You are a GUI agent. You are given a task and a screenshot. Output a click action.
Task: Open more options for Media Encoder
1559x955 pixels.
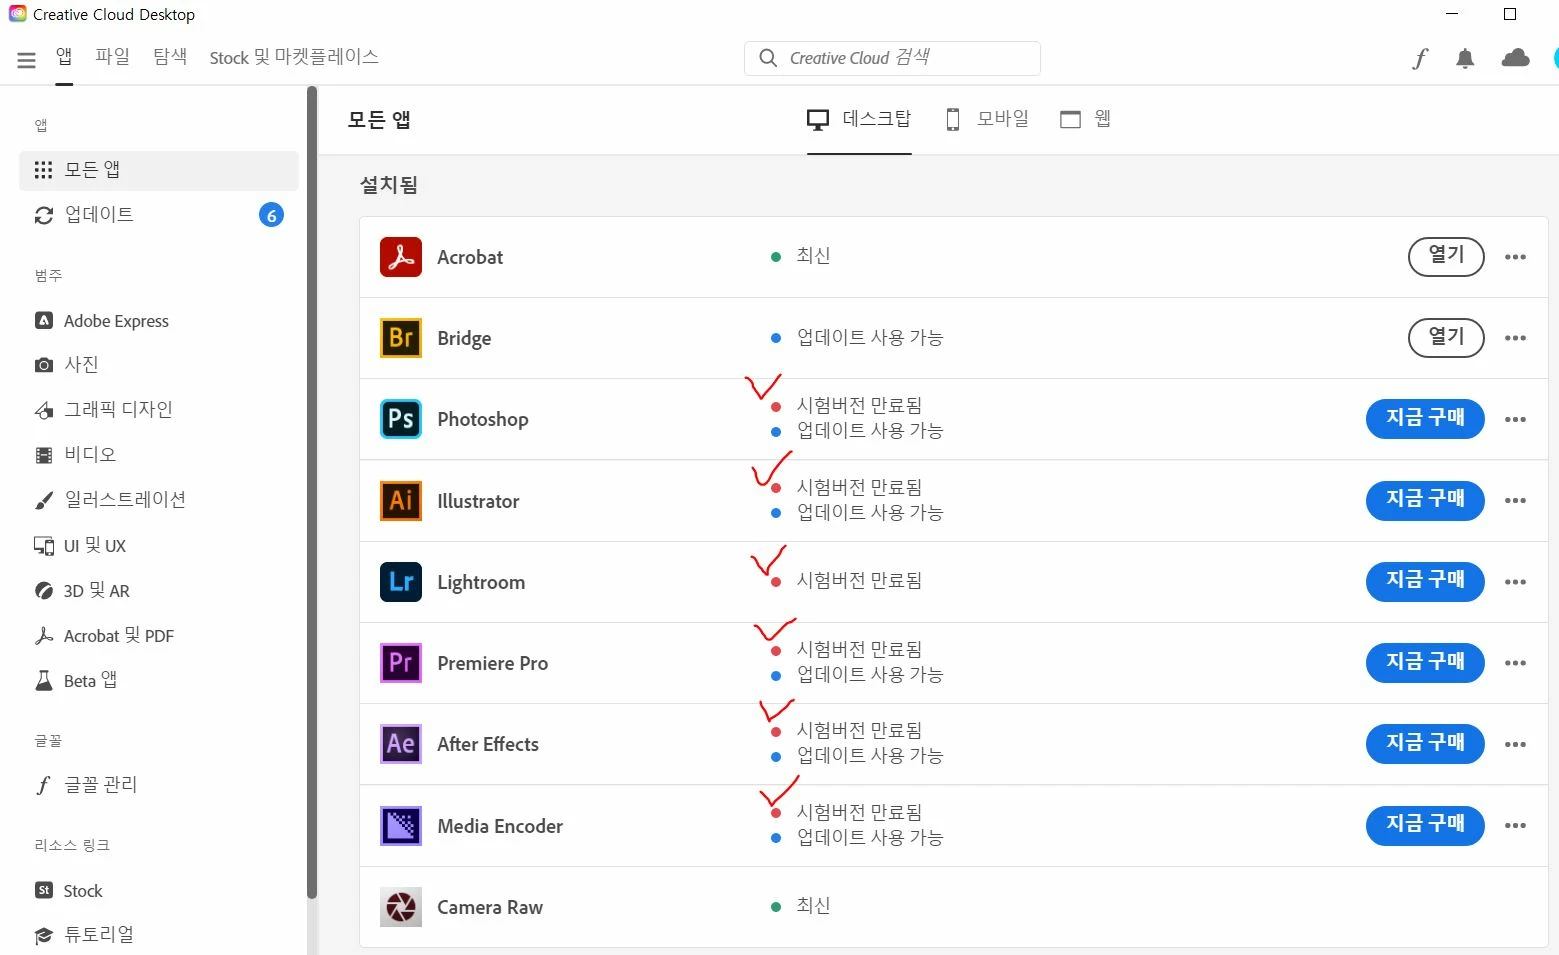pyautogui.click(x=1515, y=826)
